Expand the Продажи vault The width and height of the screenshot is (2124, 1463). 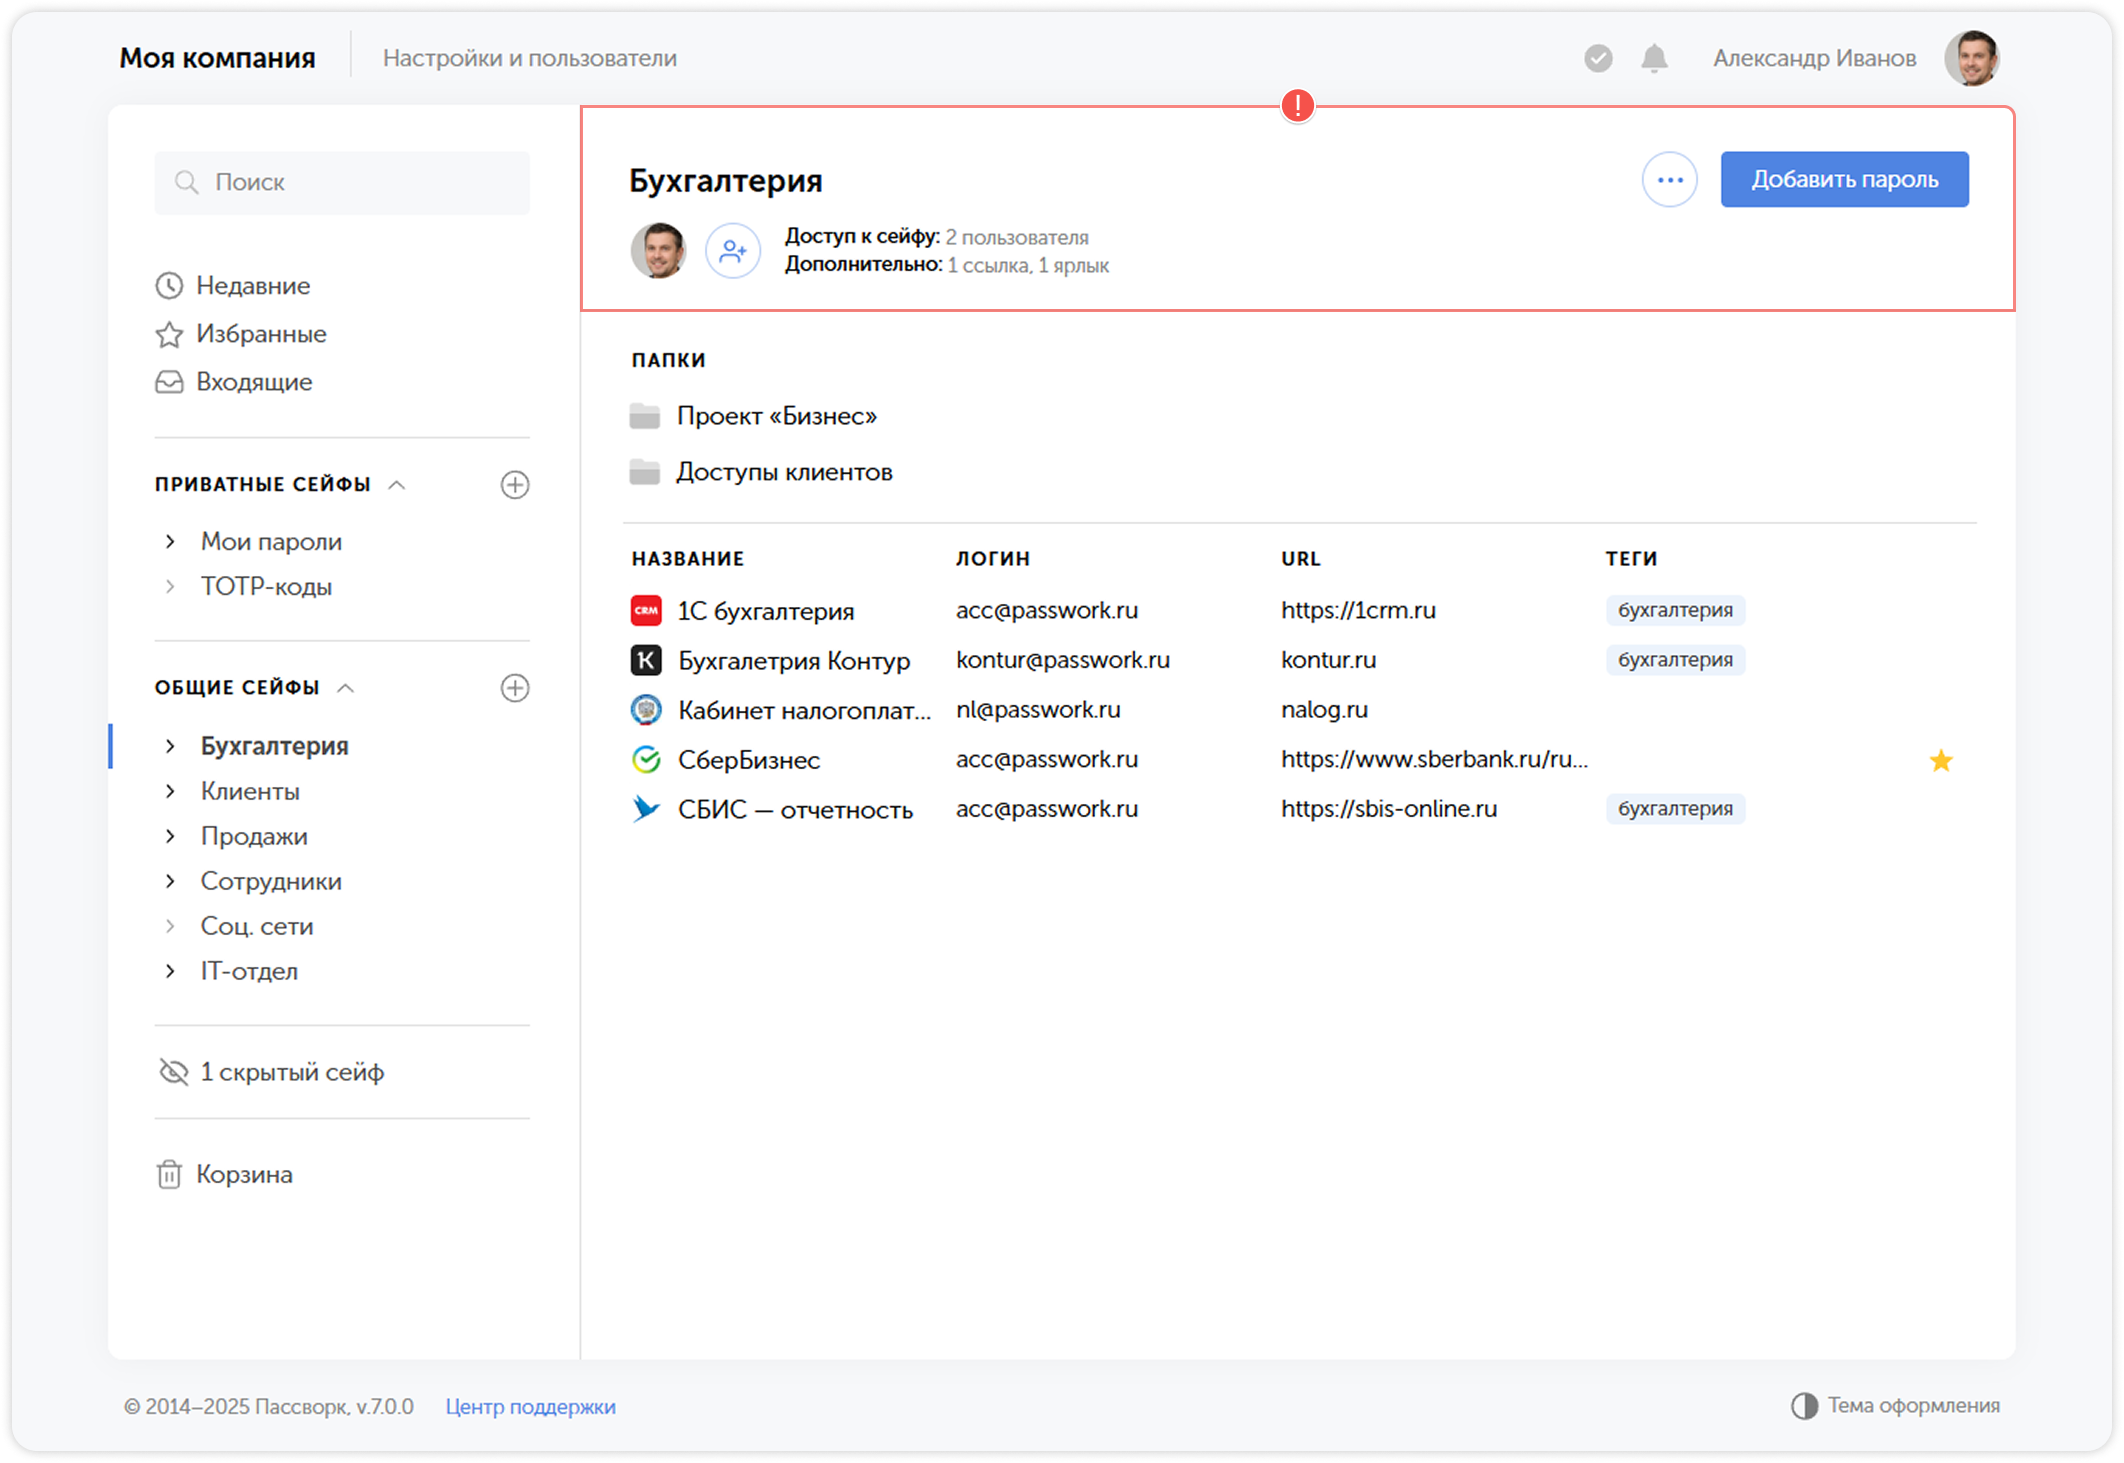(170, 836)
